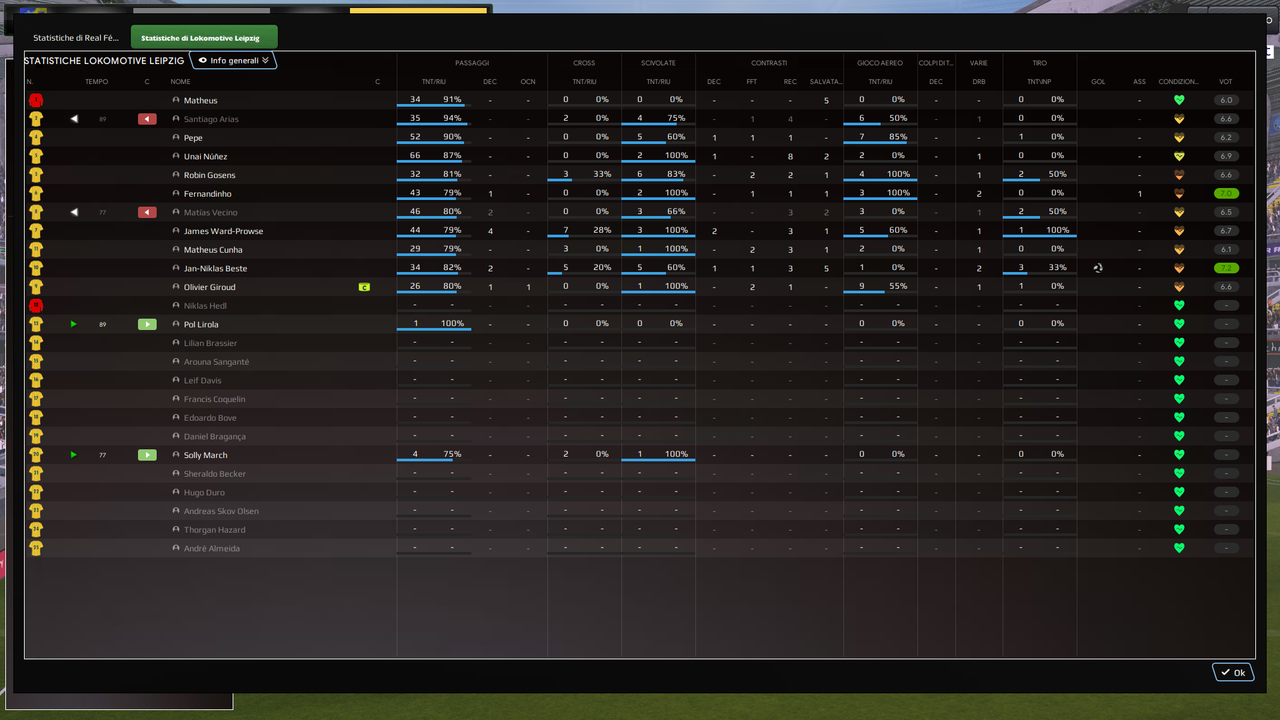
Task: Click the substituted-on green arrow badge for Solly March
Action: (147, 455)
